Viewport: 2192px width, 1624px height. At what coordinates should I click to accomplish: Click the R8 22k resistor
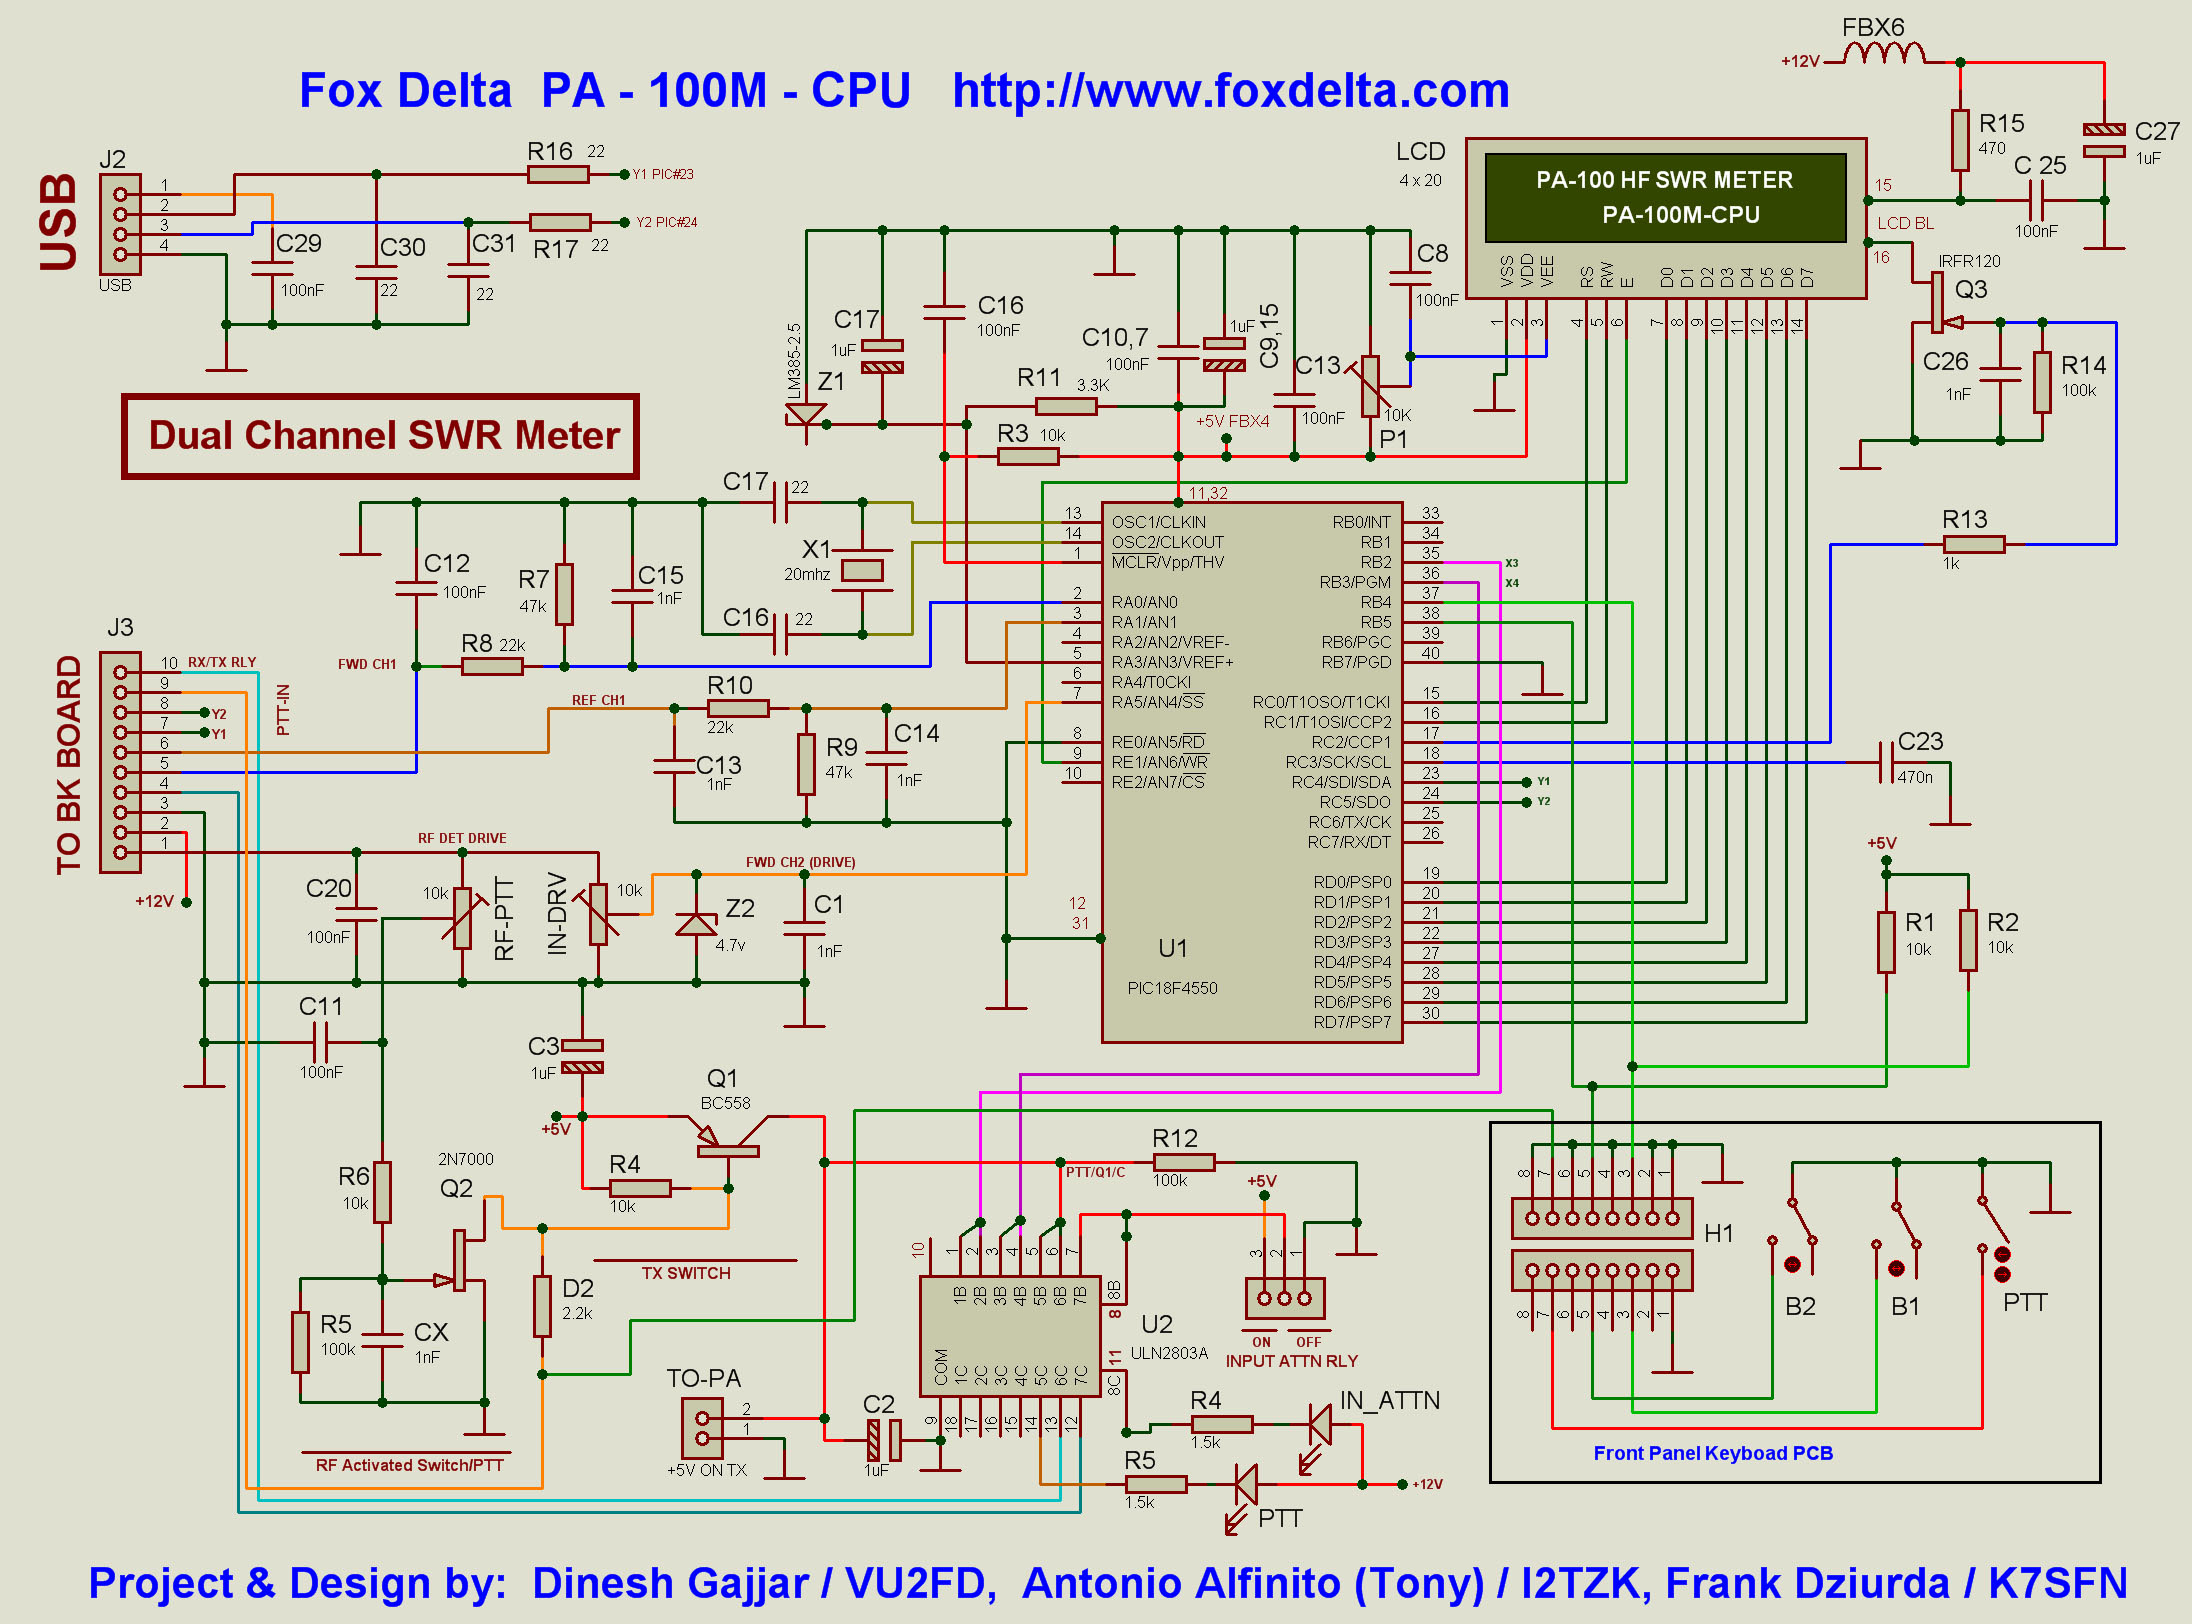click(492, 666)
